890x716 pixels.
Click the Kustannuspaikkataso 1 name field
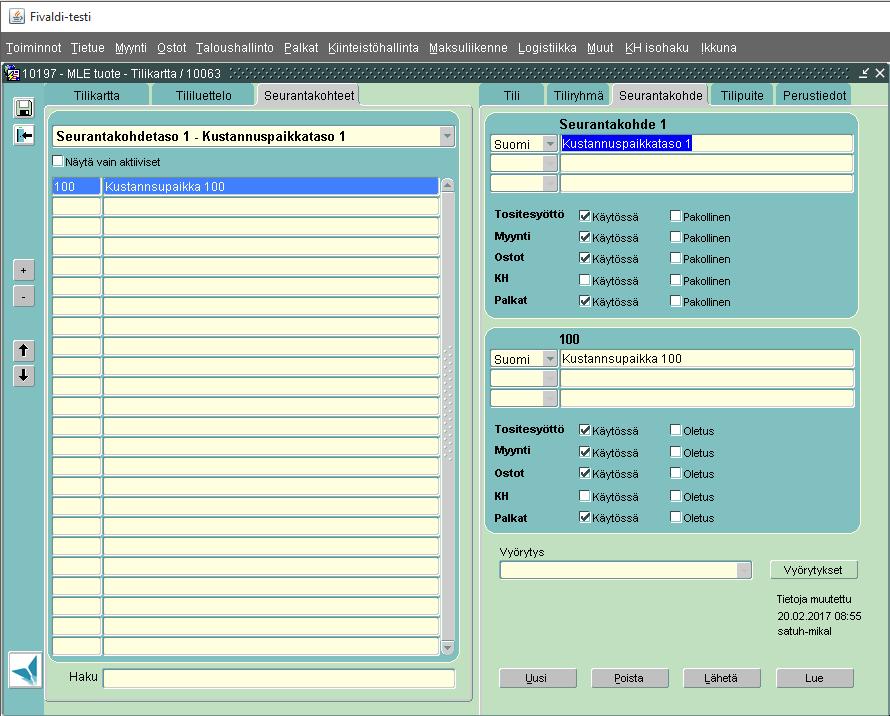707,144
